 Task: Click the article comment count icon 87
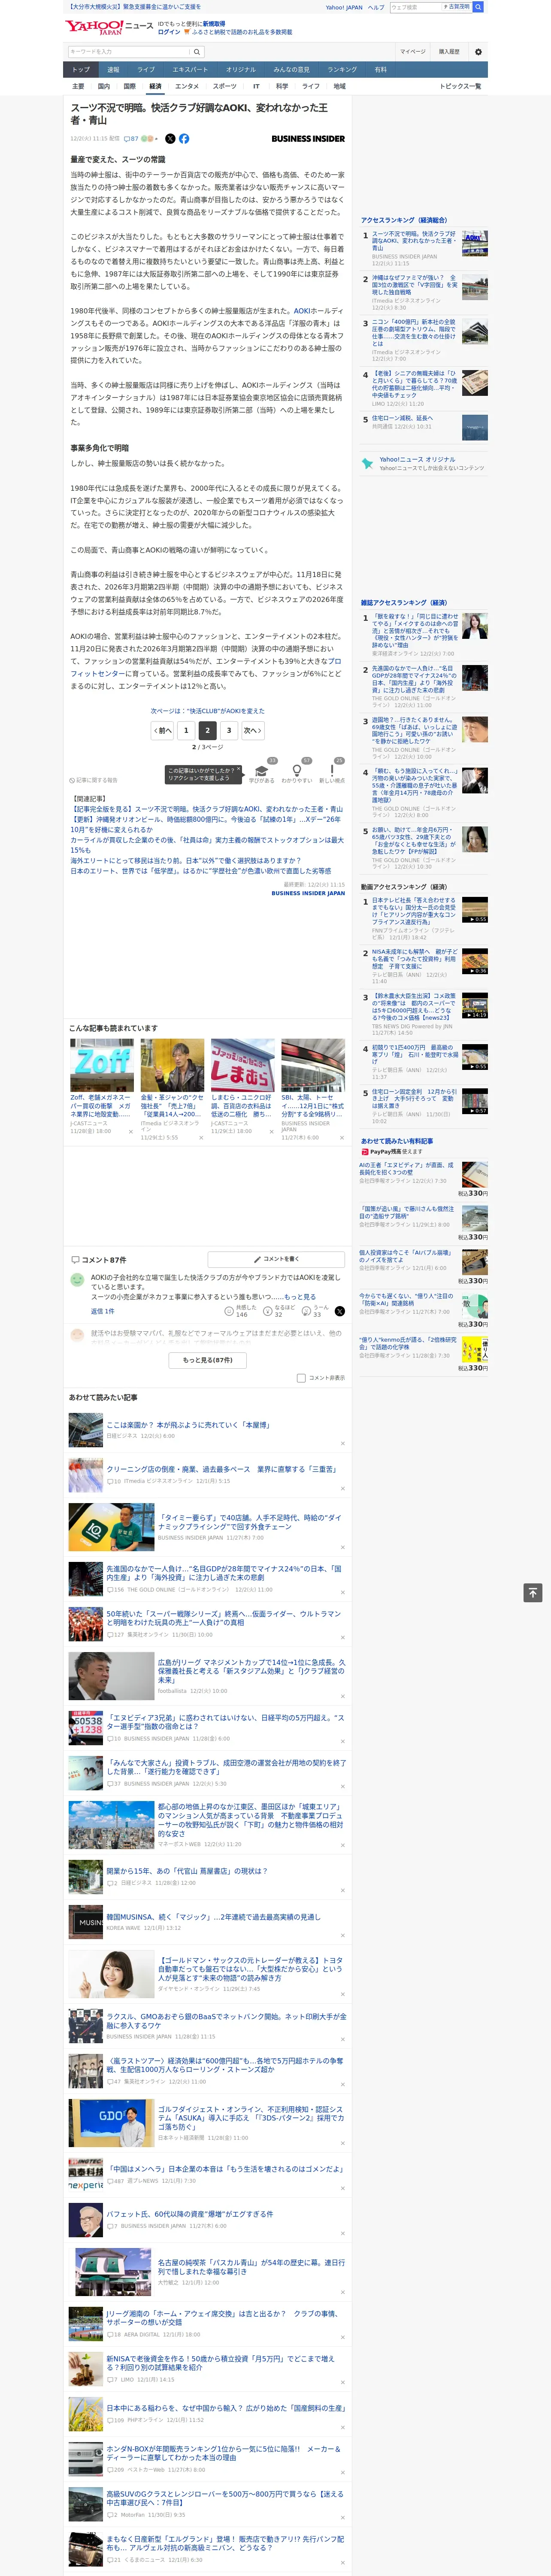pyautogui.click(x=131, y=139)
